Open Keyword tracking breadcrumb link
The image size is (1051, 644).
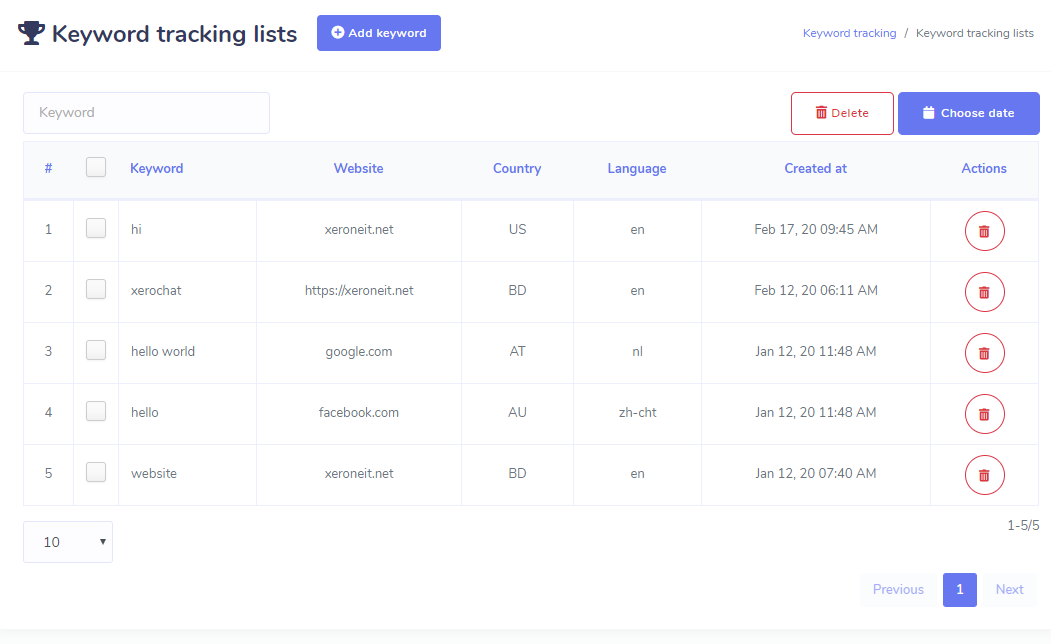coord(849,33)
